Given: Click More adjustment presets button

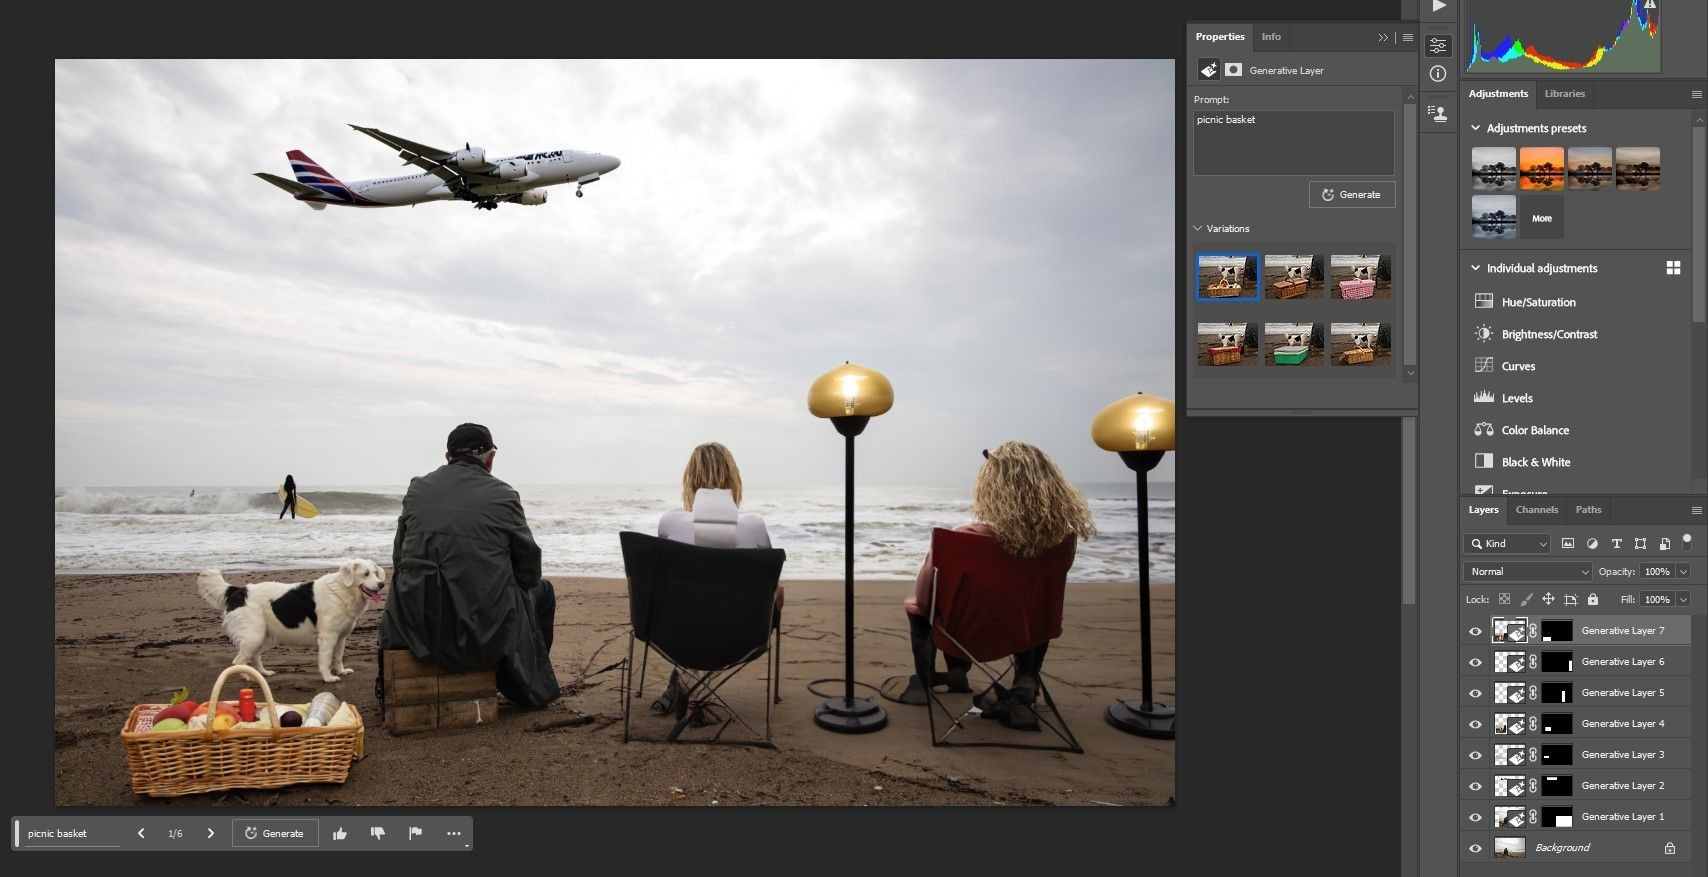Looking at the screenshot, I should coord(1542,217).
